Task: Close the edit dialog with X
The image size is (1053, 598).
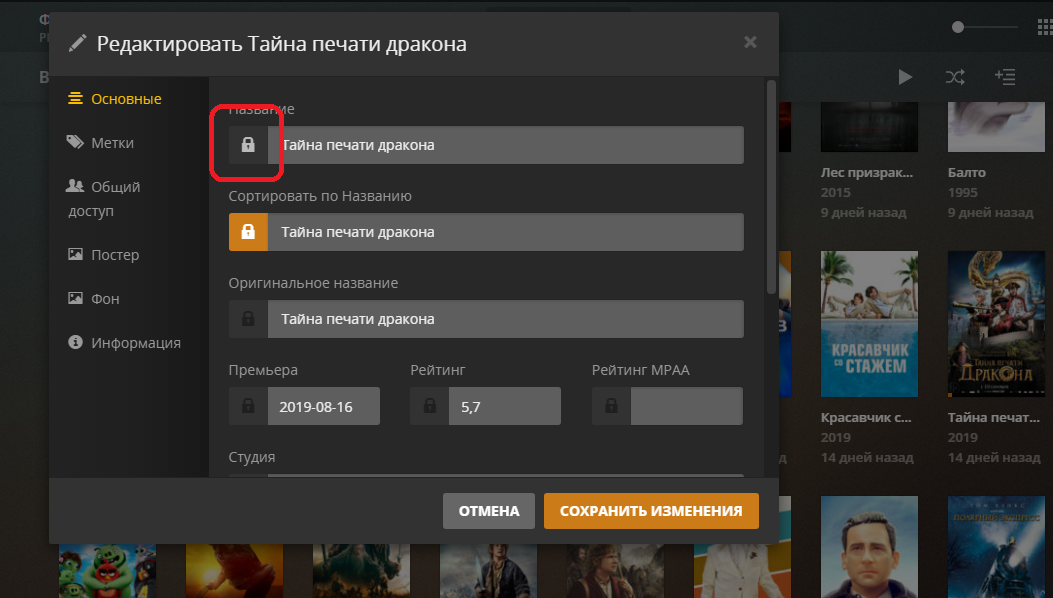Action: click(750, 42)
